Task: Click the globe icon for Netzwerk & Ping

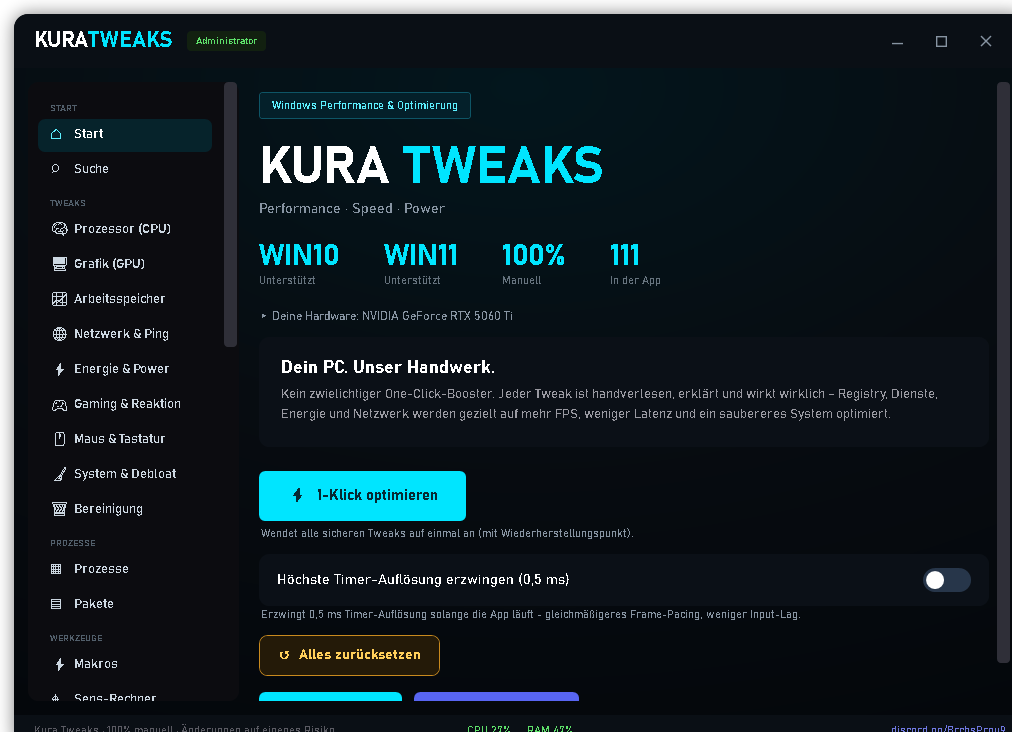Action: [x=59, y=334]
